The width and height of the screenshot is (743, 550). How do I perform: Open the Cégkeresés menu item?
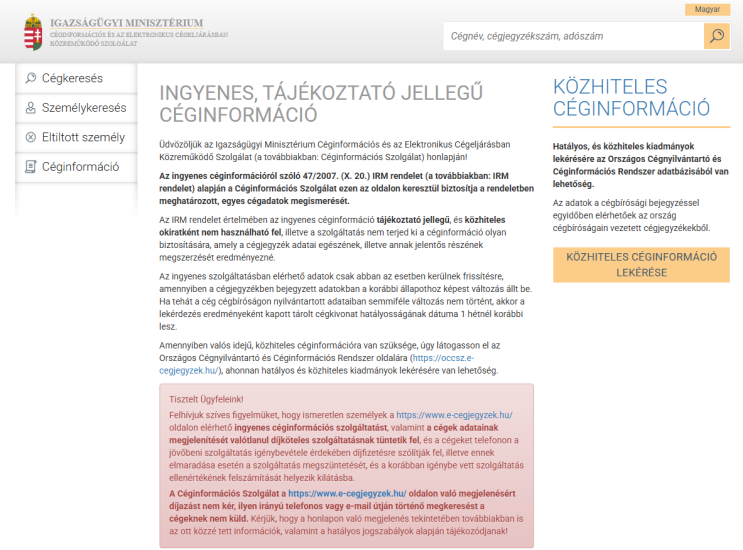click(76, 78)
